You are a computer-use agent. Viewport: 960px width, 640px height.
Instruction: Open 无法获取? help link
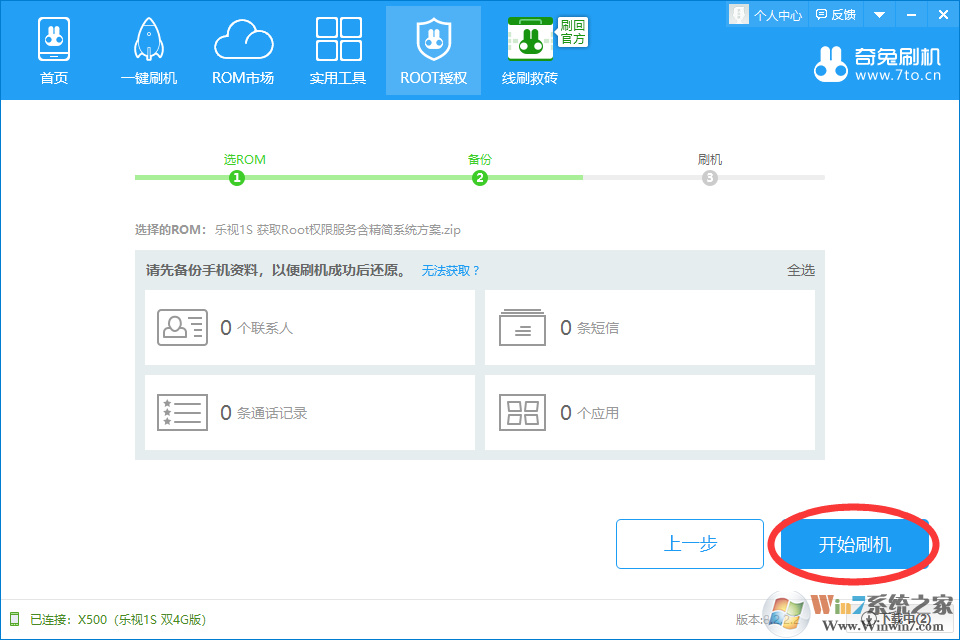[450, 271]
